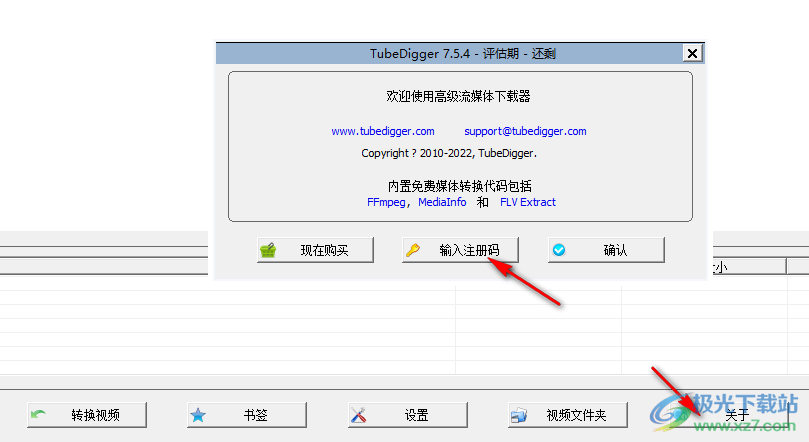Click the key icon on 输入注册码
Viewport: 809px width, 442px height.
pos(413,250)
